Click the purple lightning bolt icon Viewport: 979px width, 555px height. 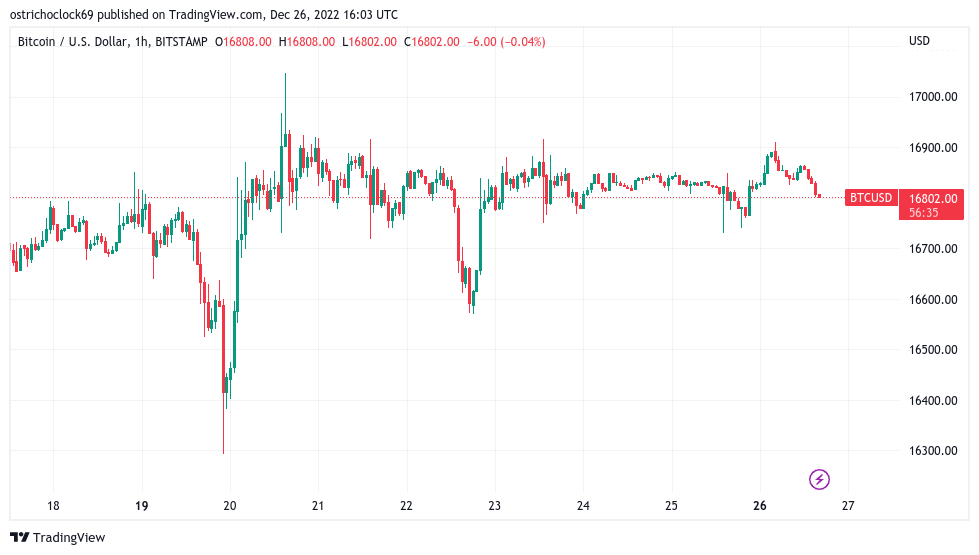point(819,479)
